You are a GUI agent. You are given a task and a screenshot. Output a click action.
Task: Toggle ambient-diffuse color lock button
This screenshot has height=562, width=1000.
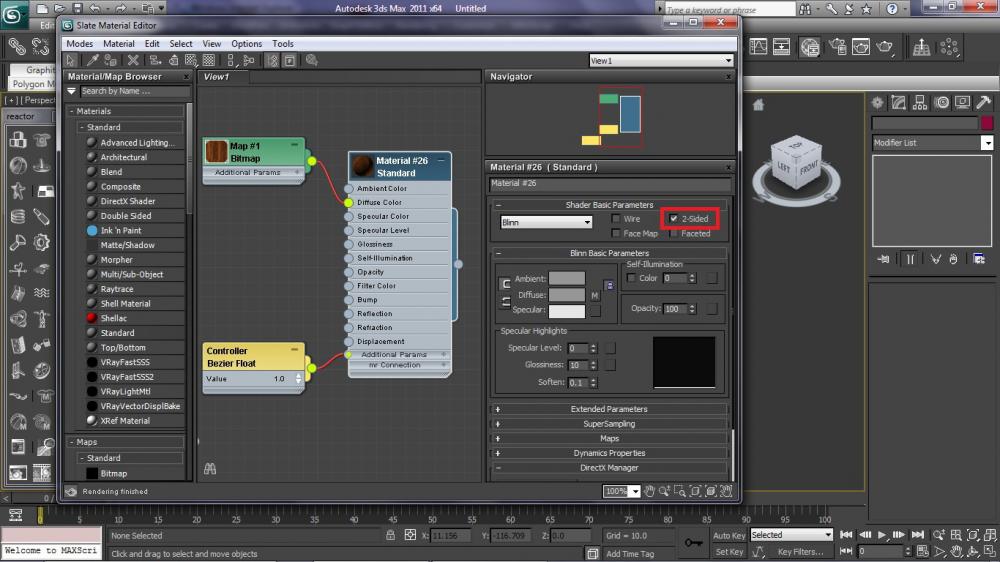click(505, 284)
